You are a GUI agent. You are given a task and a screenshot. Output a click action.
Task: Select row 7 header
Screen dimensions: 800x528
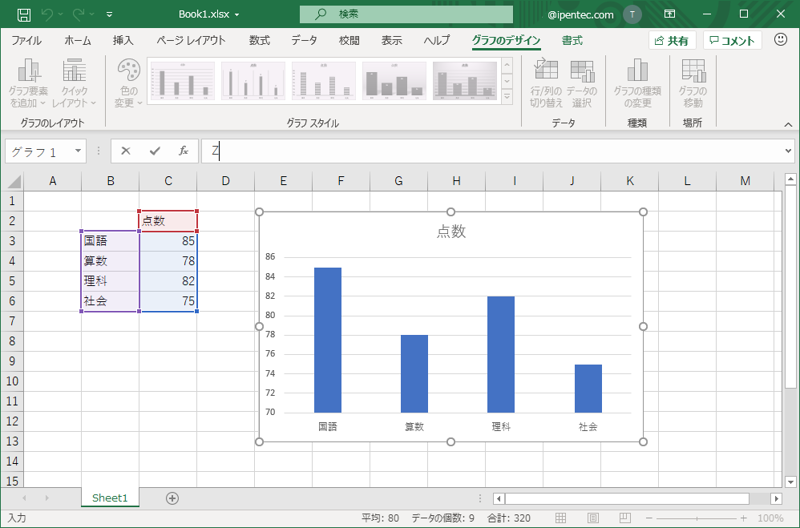click(12, 321)
